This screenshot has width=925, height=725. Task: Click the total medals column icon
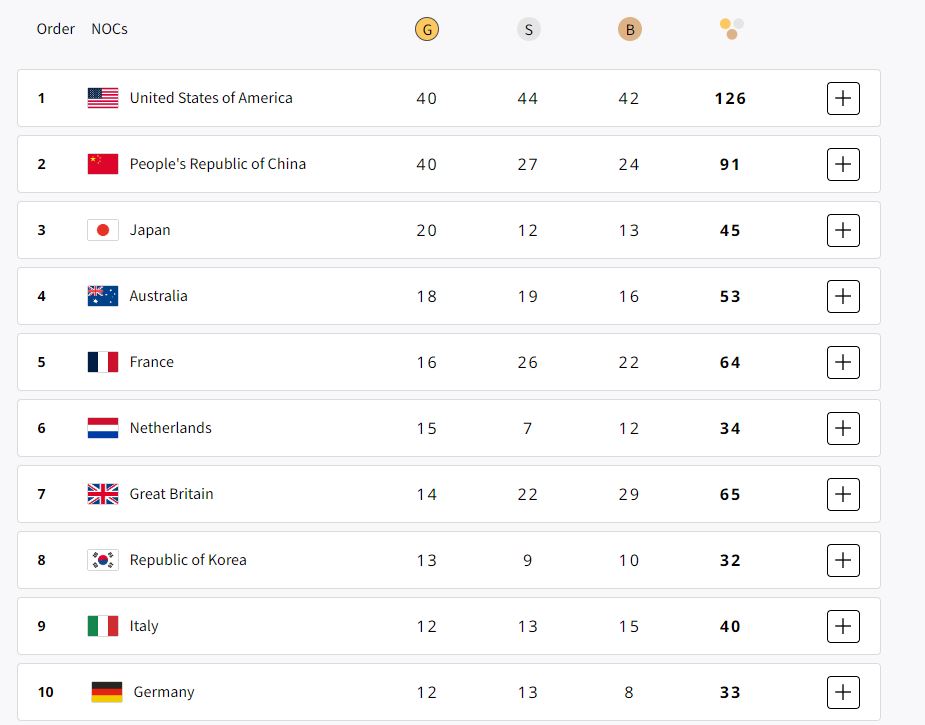[731, 29]
